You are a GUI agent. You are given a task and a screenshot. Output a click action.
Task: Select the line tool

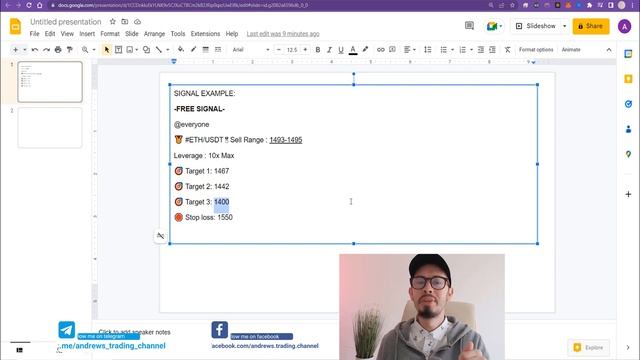coord(159,50)
